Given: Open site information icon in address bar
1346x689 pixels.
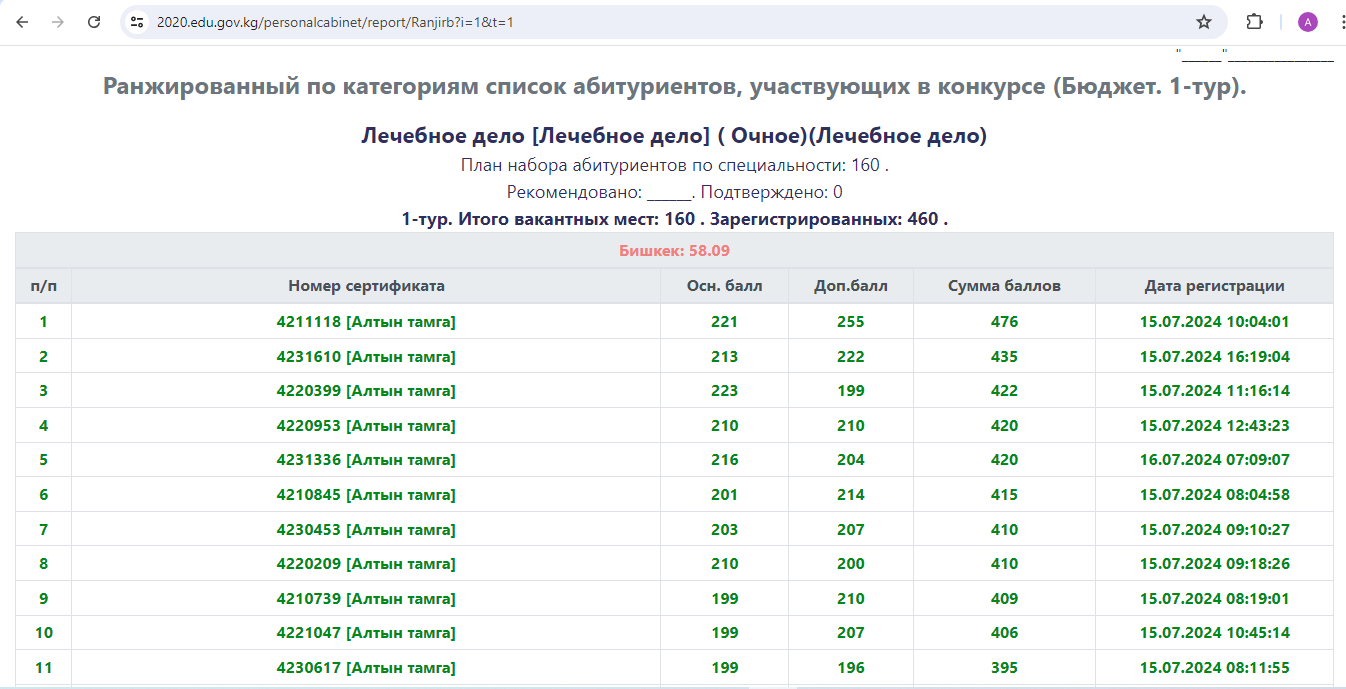Looking at the screenshot, I should [138, 22].
